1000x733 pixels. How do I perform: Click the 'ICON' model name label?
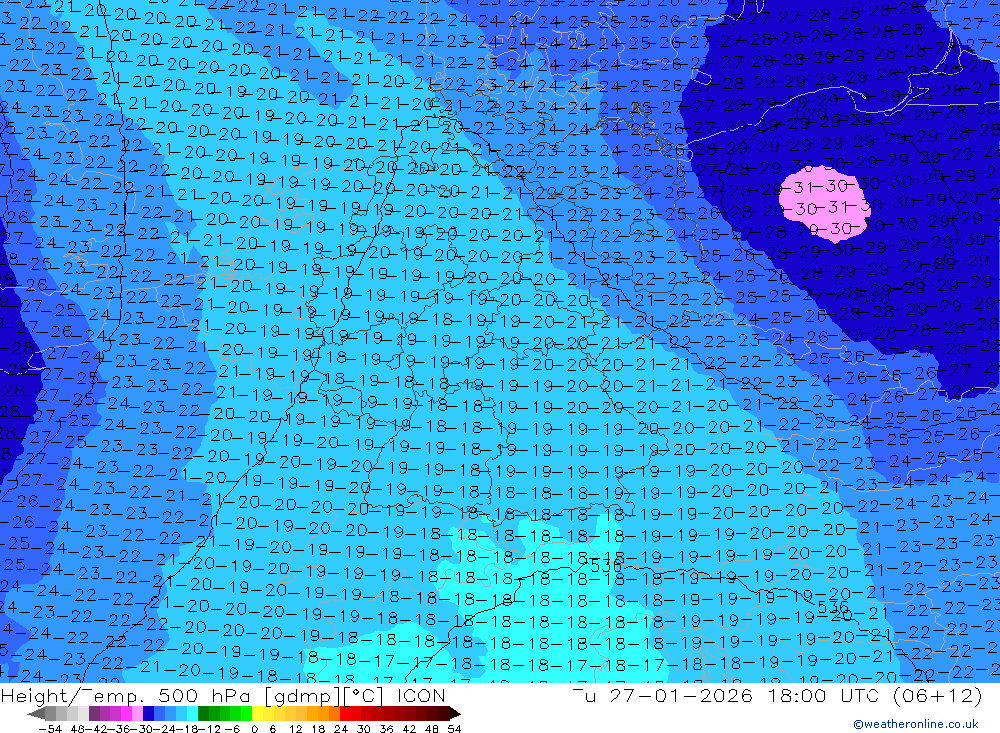pos(421,695)
